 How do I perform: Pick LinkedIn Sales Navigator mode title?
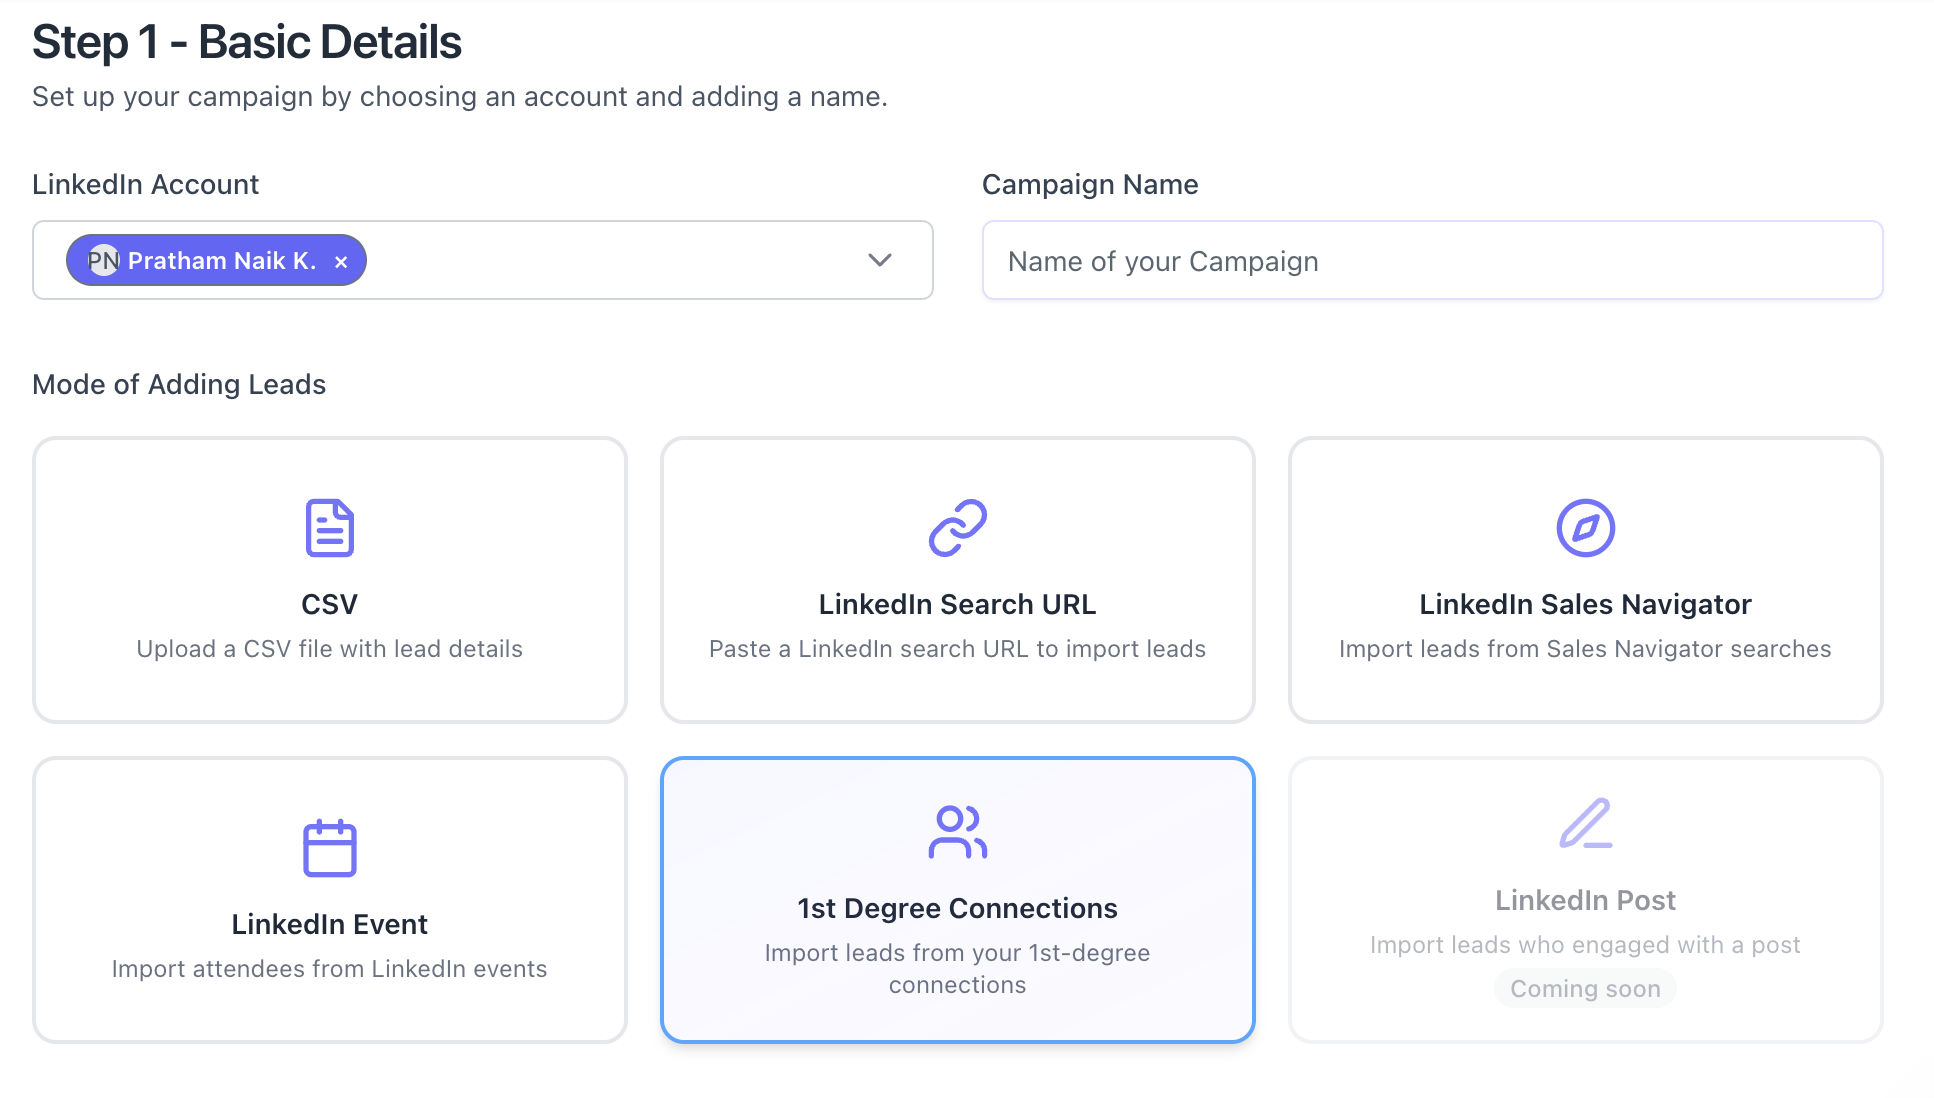[1585, 604]
